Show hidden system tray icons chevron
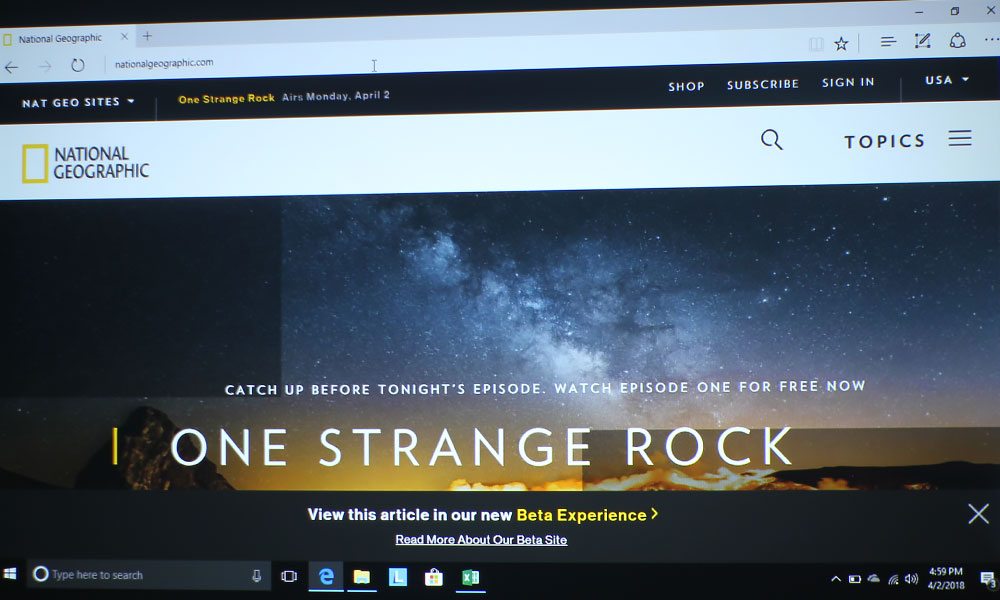Image resolution: width=1000 pixels, height=600 pixels. [835, 579]
